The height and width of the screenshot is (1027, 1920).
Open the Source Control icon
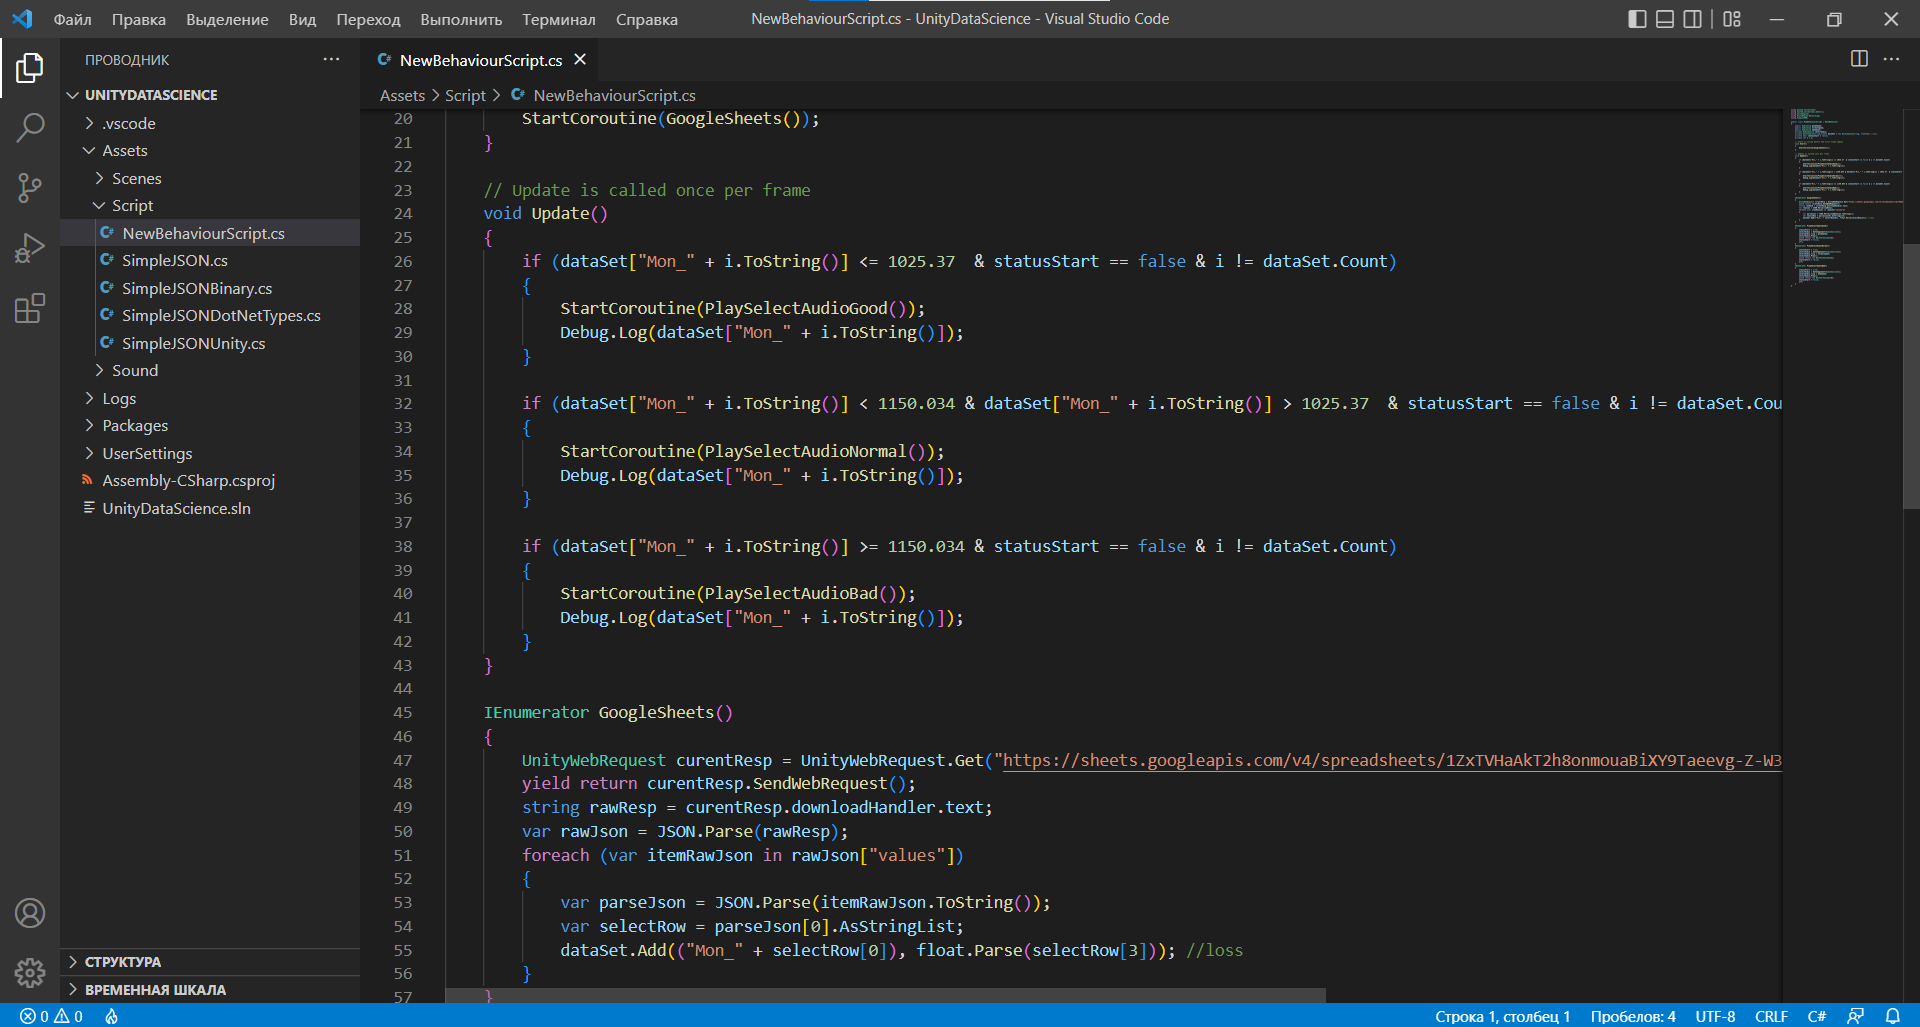pyautogui.click(x=30, y=188)
